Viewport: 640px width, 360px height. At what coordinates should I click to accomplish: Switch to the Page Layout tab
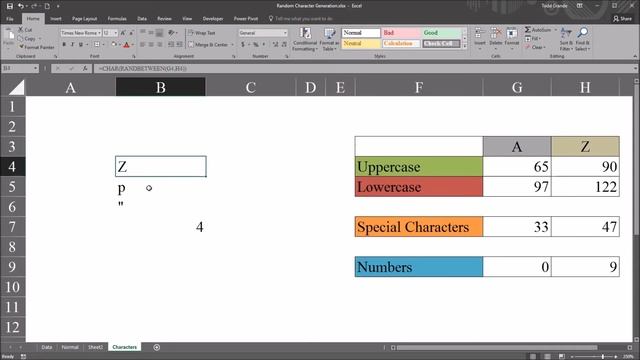click(84, 19)
